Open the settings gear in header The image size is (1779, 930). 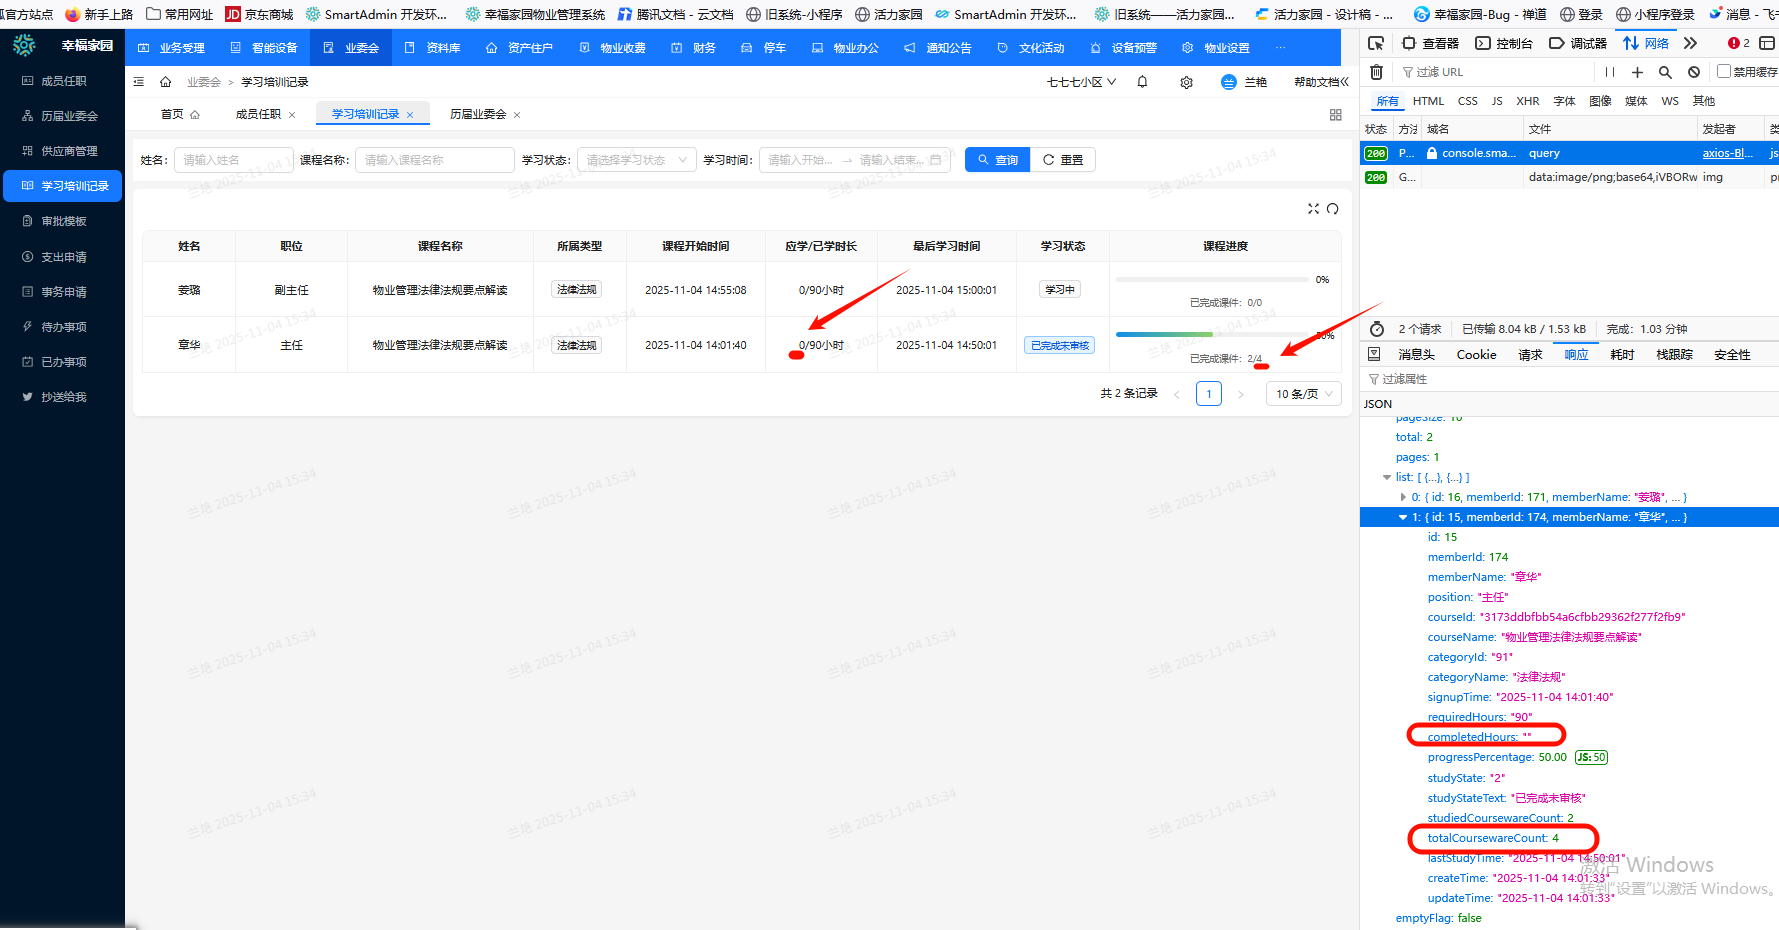(x=1186, y=82)
